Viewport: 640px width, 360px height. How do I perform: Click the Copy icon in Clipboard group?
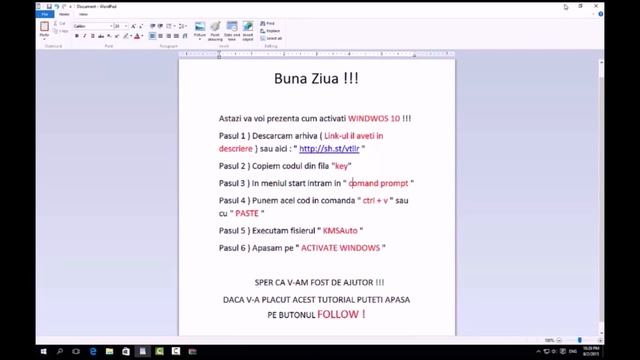[56, 31]
